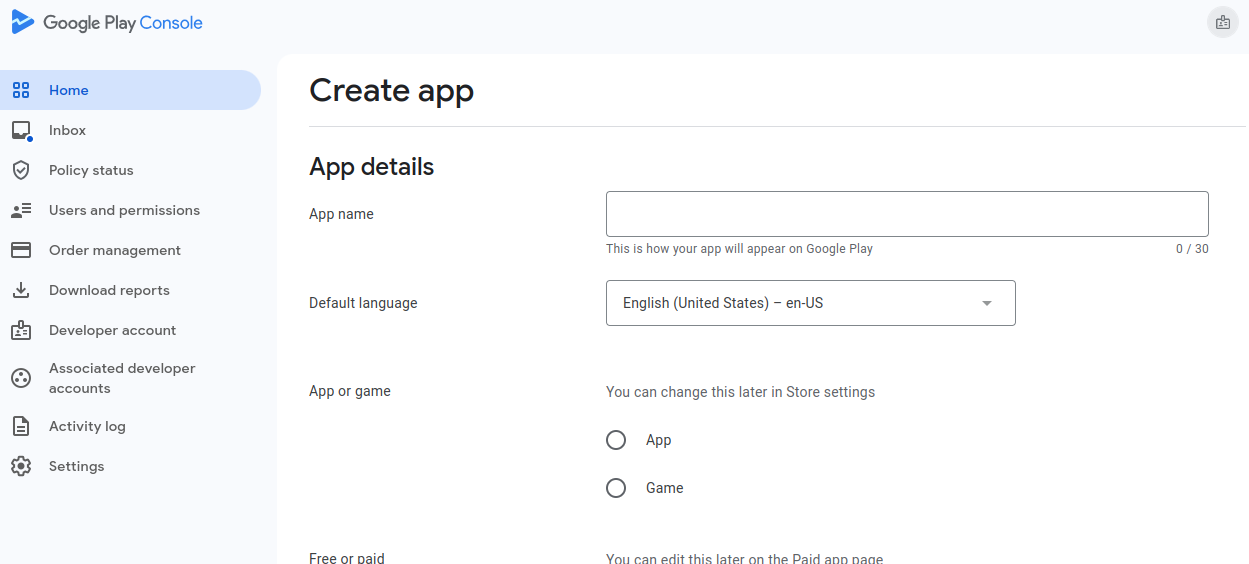
Task: Click the Download reports arrow icon
Action: click(21, 290)
